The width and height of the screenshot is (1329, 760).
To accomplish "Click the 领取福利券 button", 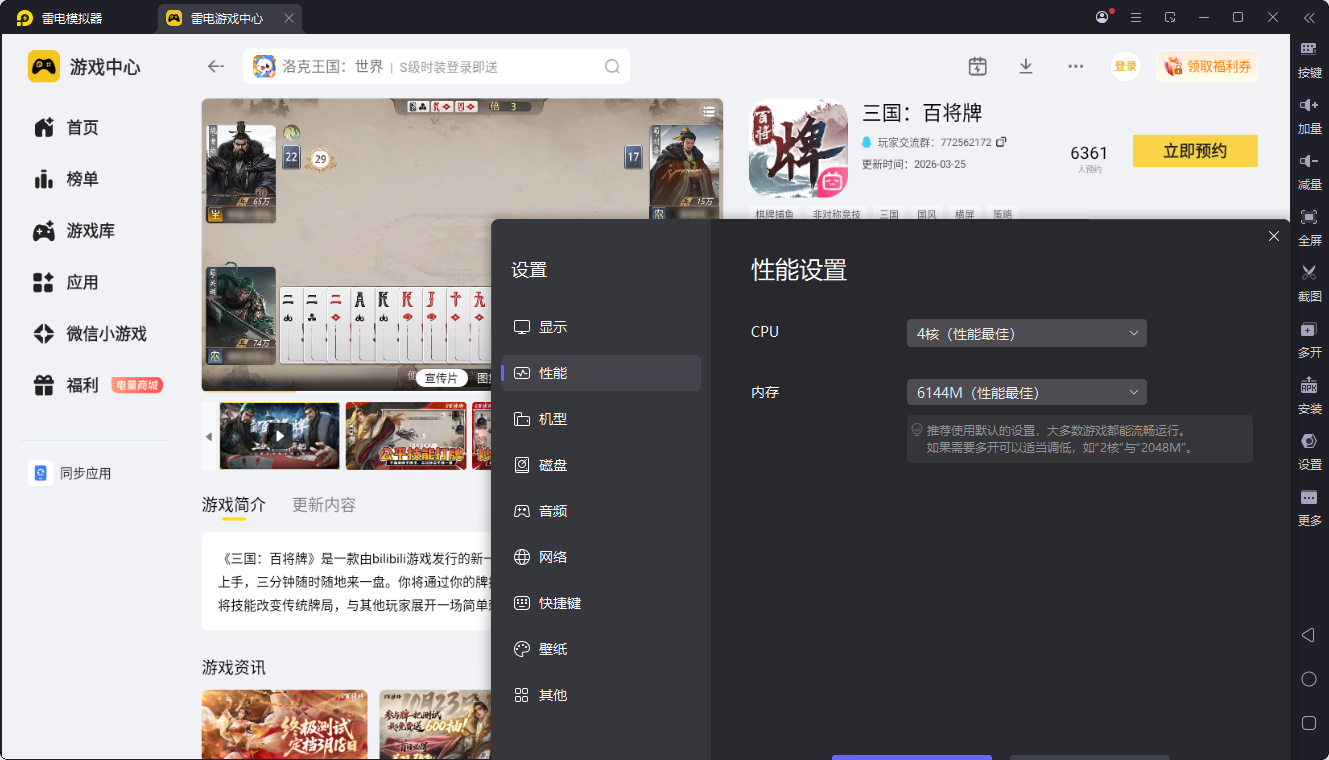I will (x=1207, y=66).
